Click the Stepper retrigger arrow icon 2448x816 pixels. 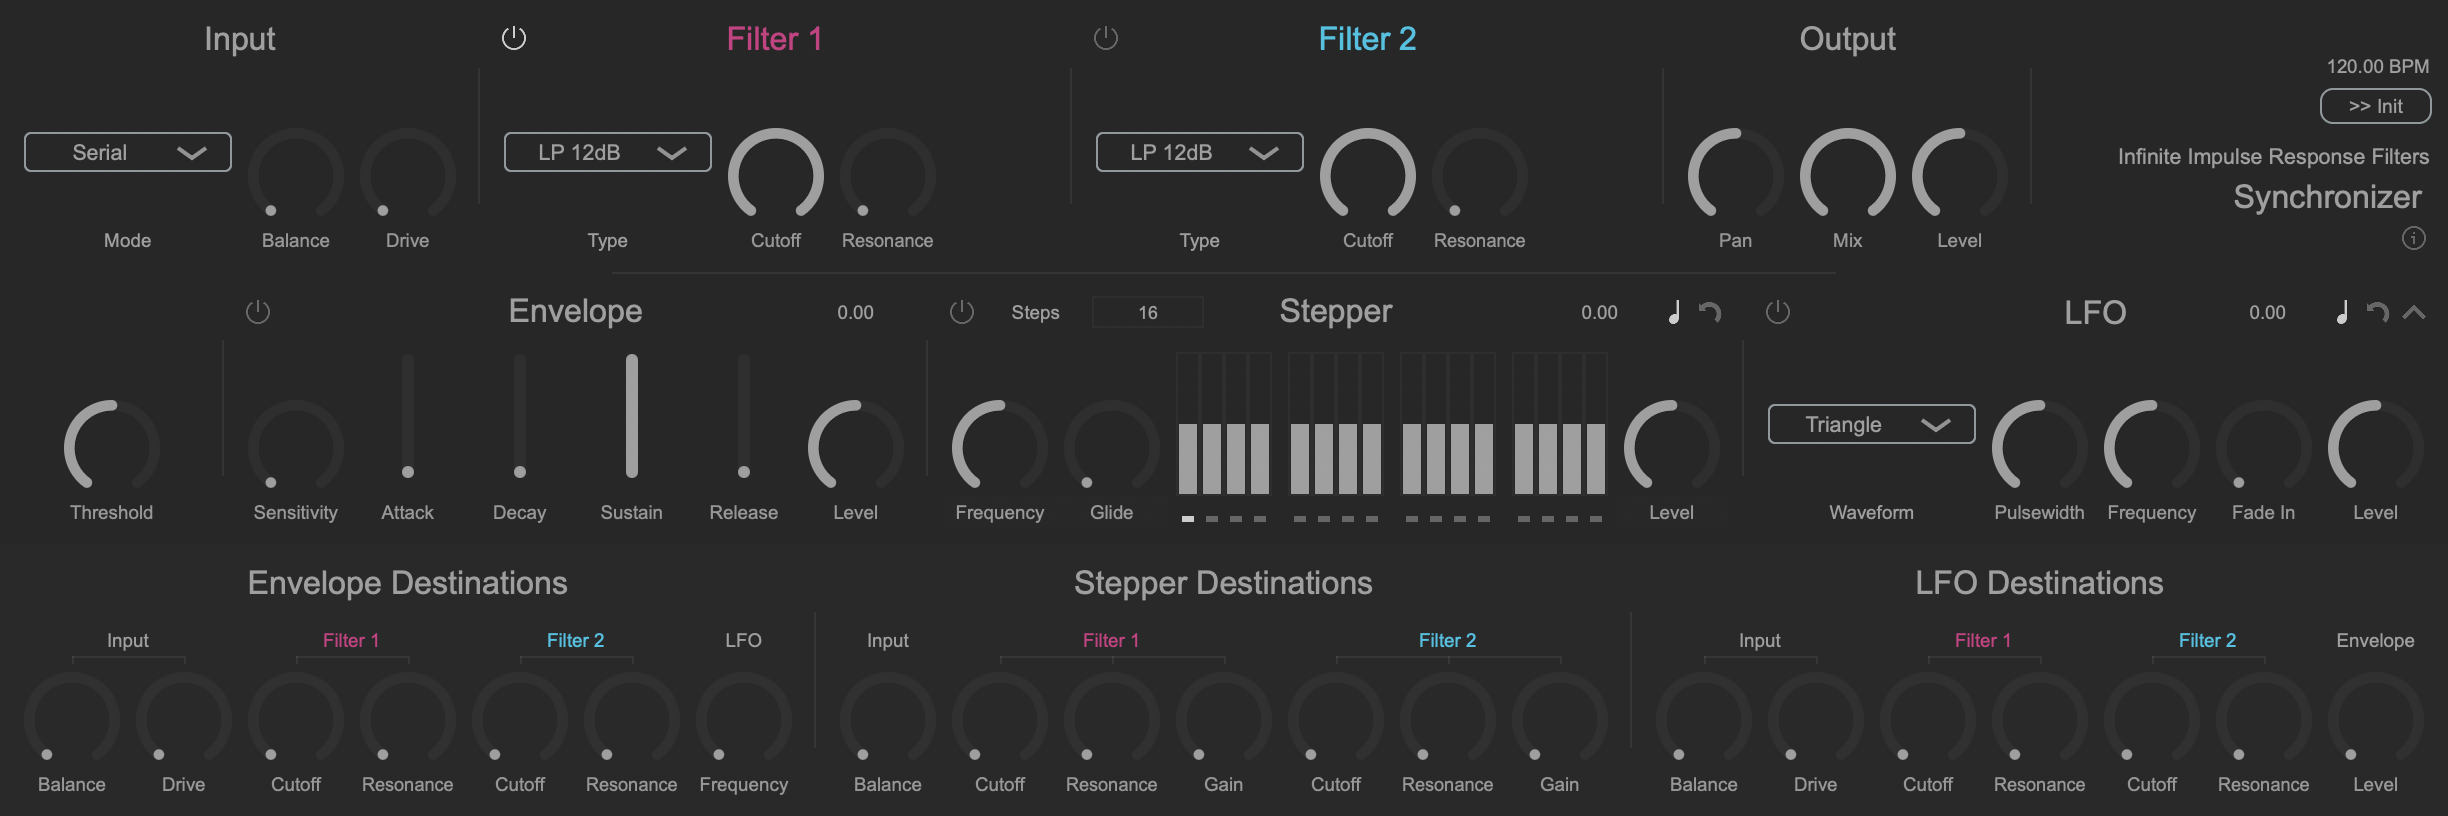coord(1710,313)
